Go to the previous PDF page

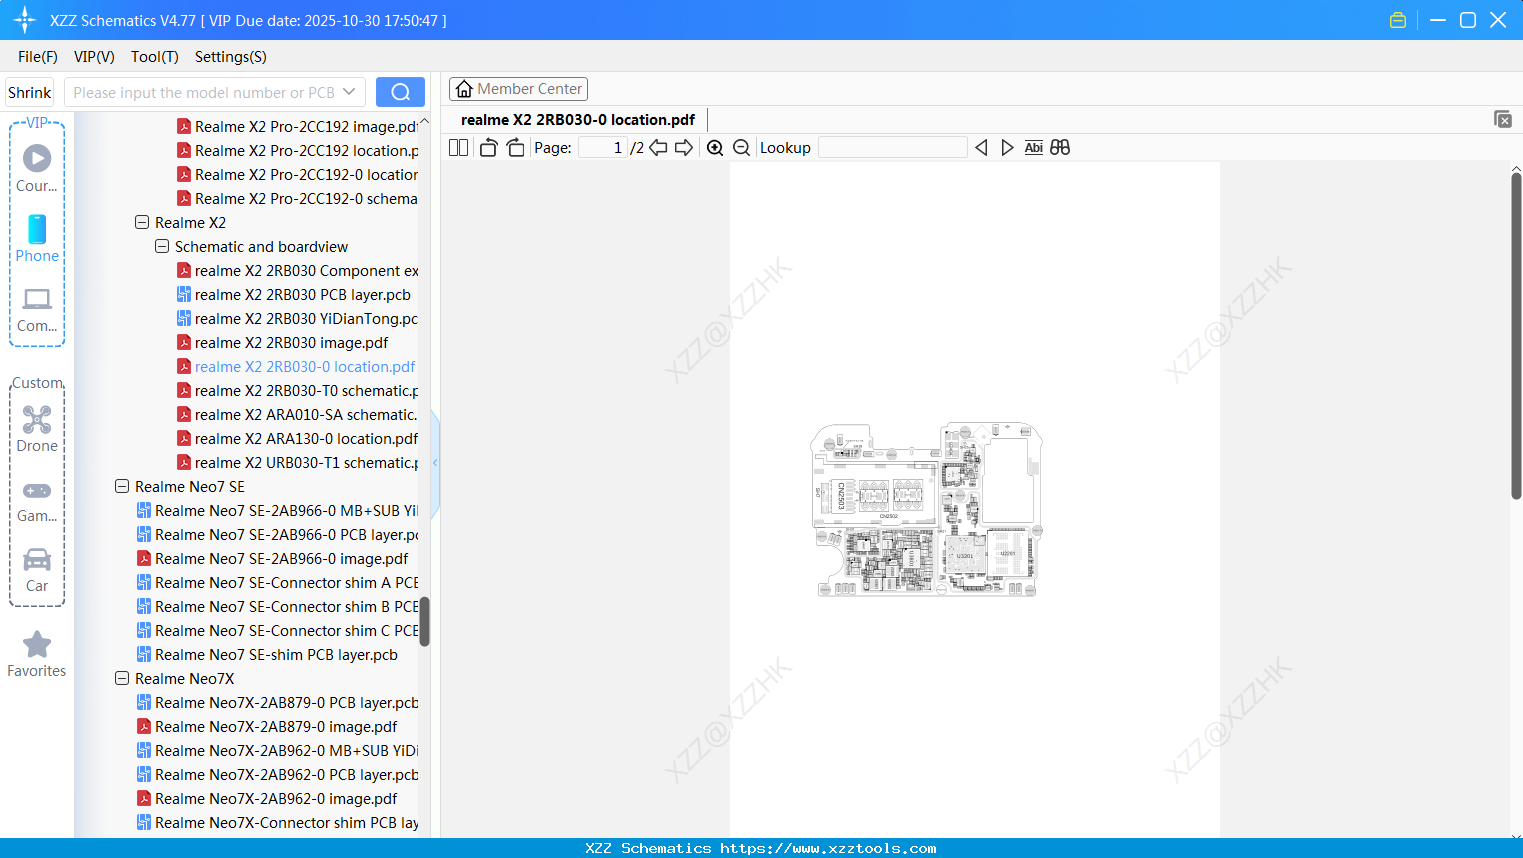click(658, 148)
